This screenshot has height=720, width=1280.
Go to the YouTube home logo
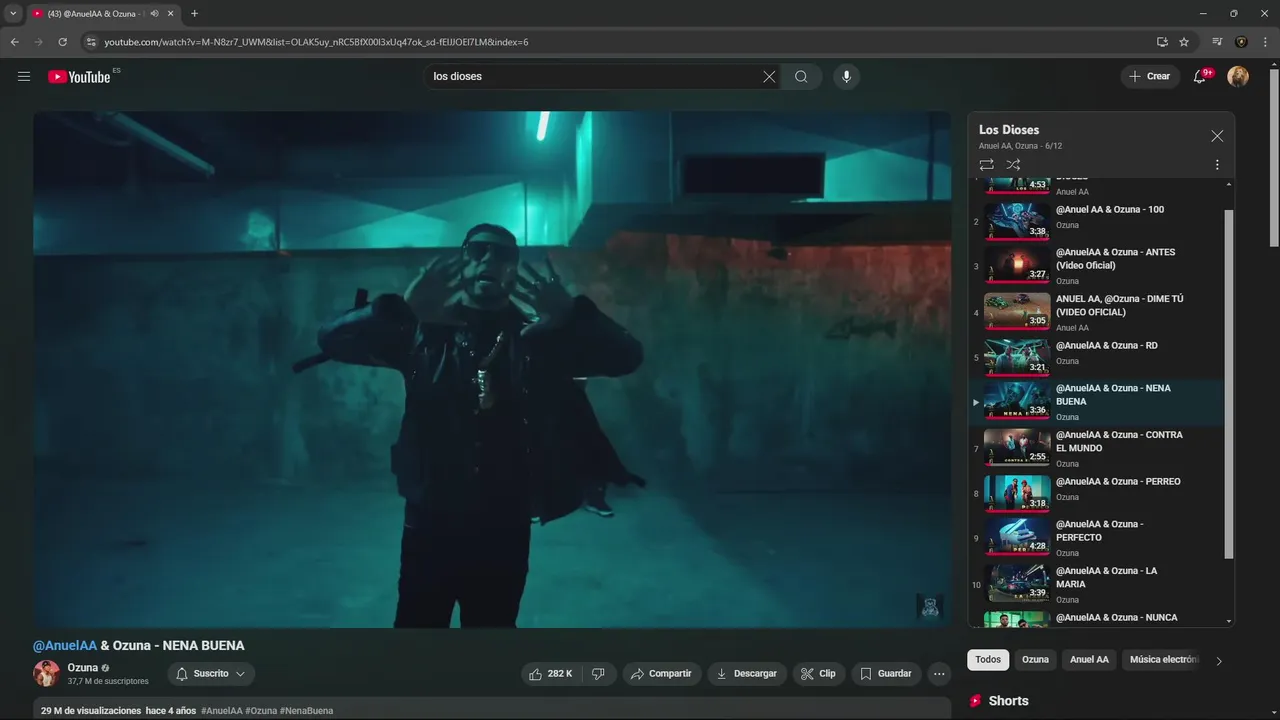(x=79, y=77)
